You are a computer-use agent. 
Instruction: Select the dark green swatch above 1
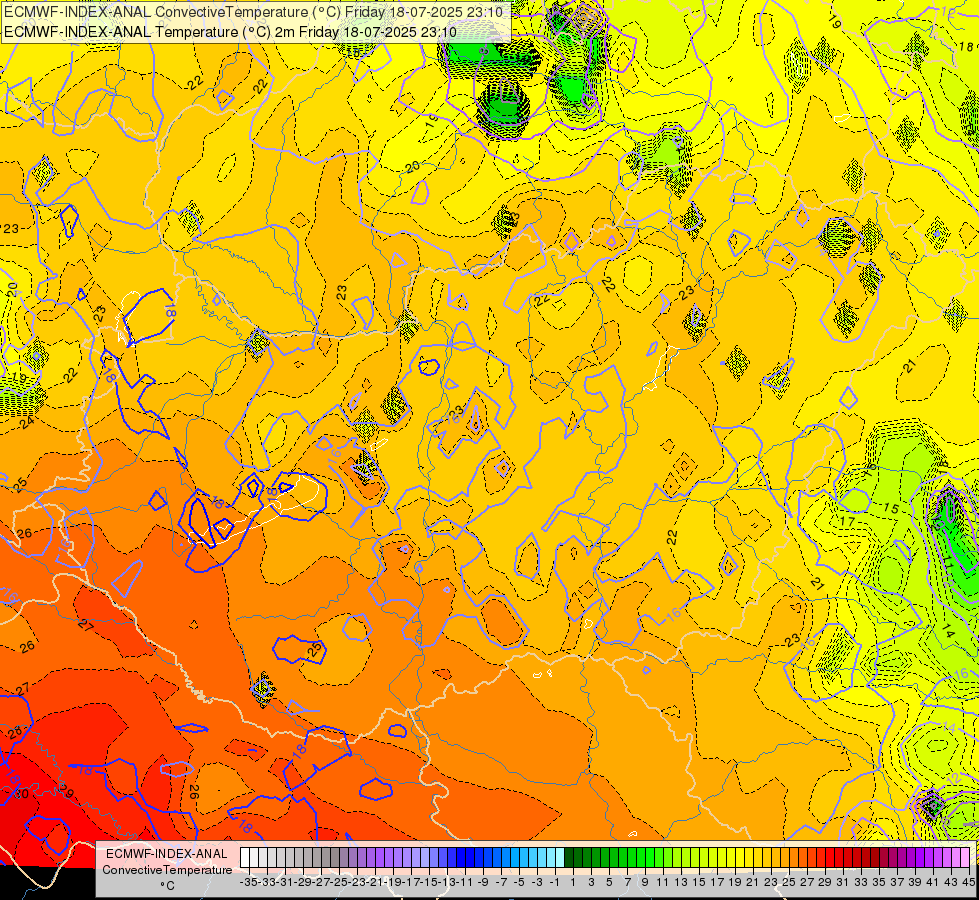(569, 857)
